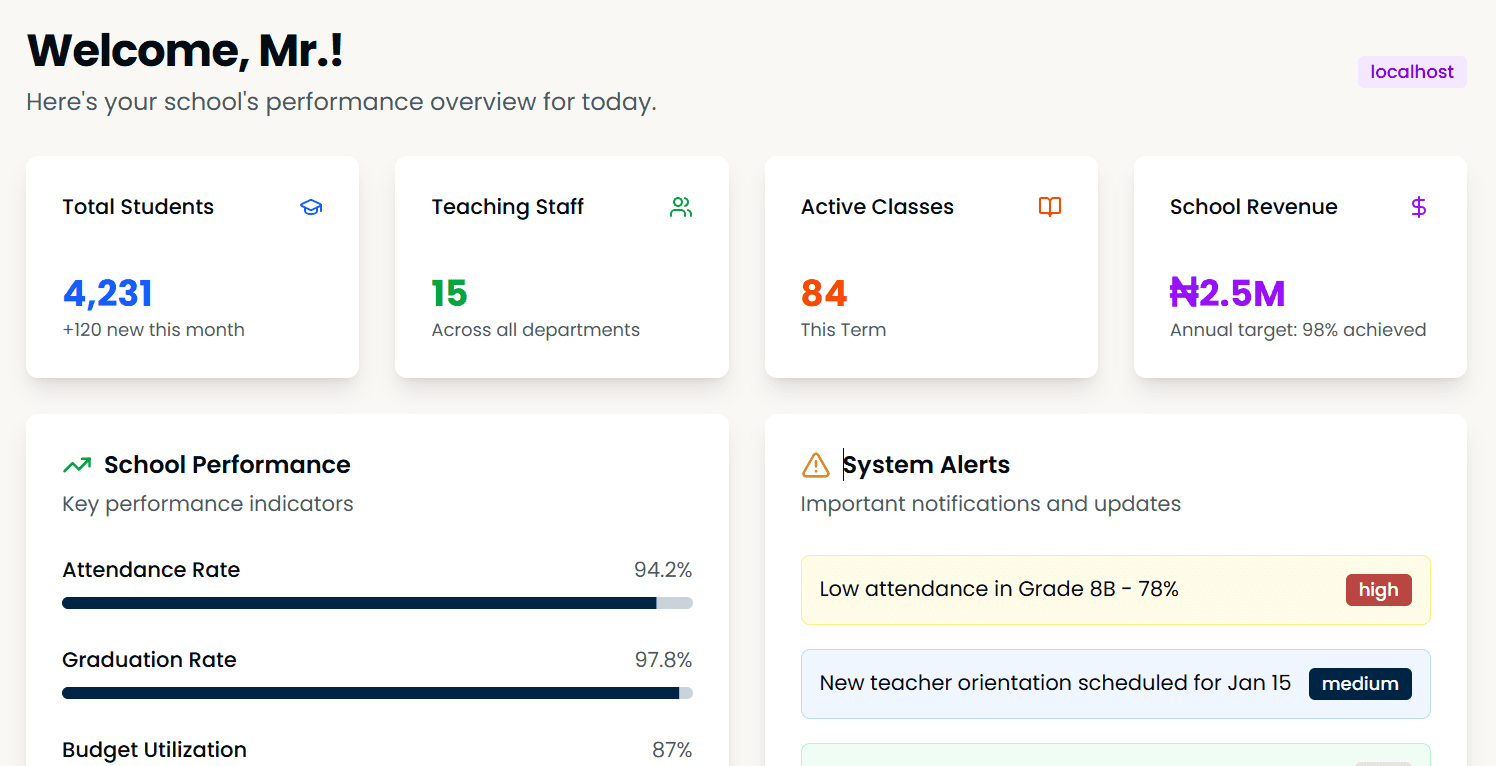The image size is (1496, 766).
Task: Click the Graduation Rate progress bar
Action: [377, 693]
